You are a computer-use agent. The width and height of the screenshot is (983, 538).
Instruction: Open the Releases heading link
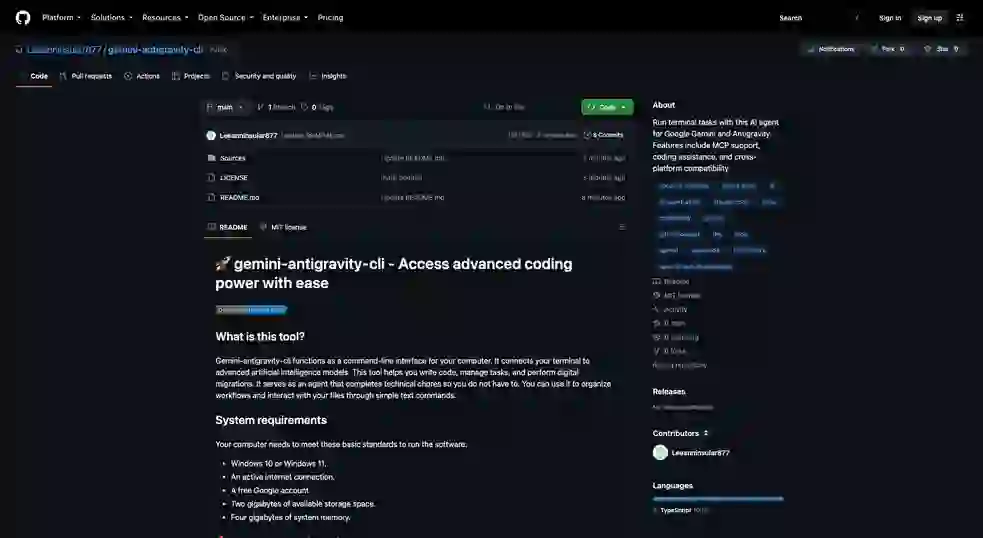(x=669, y=391)
